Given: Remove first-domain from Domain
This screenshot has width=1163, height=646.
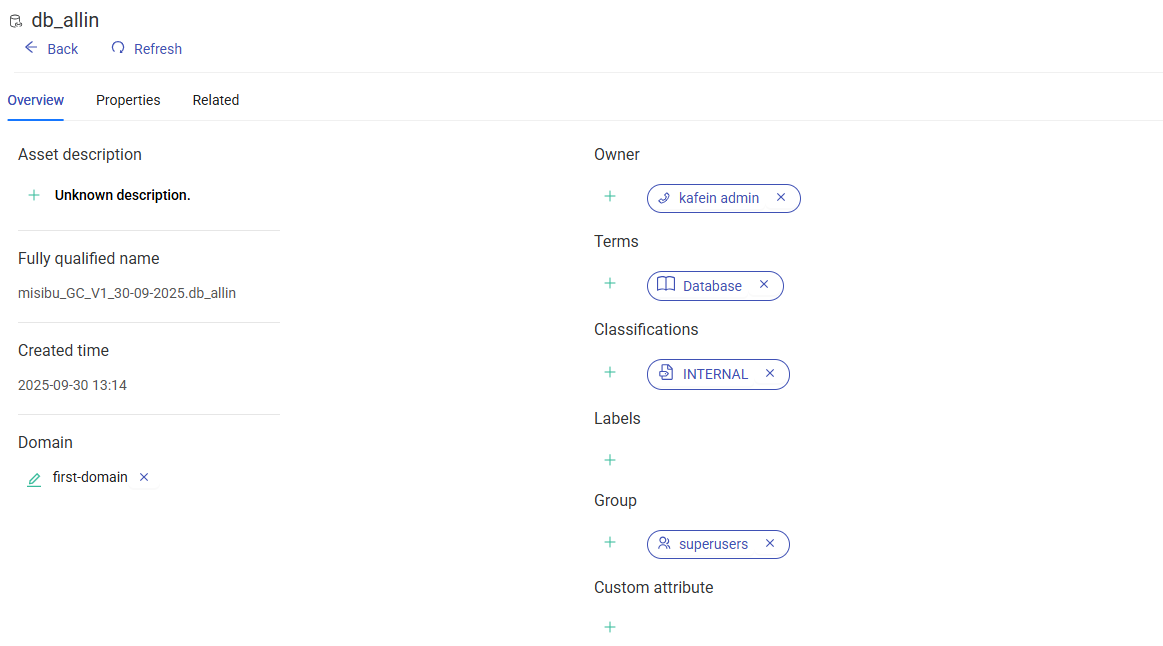Looking at the screenshot, I should click(x=144, y=477).
